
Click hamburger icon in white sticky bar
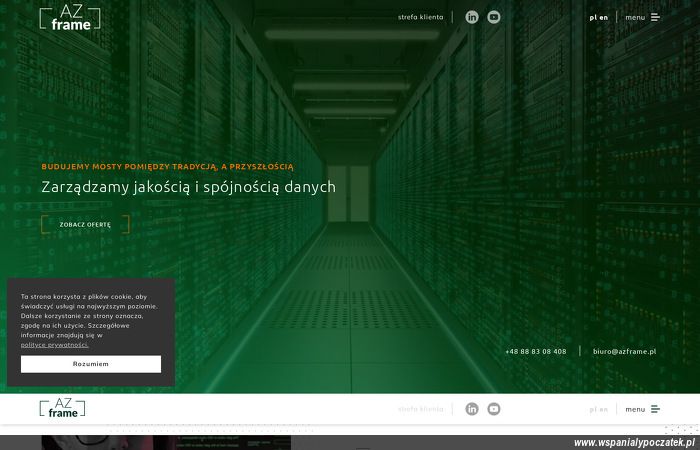(656, 409)
